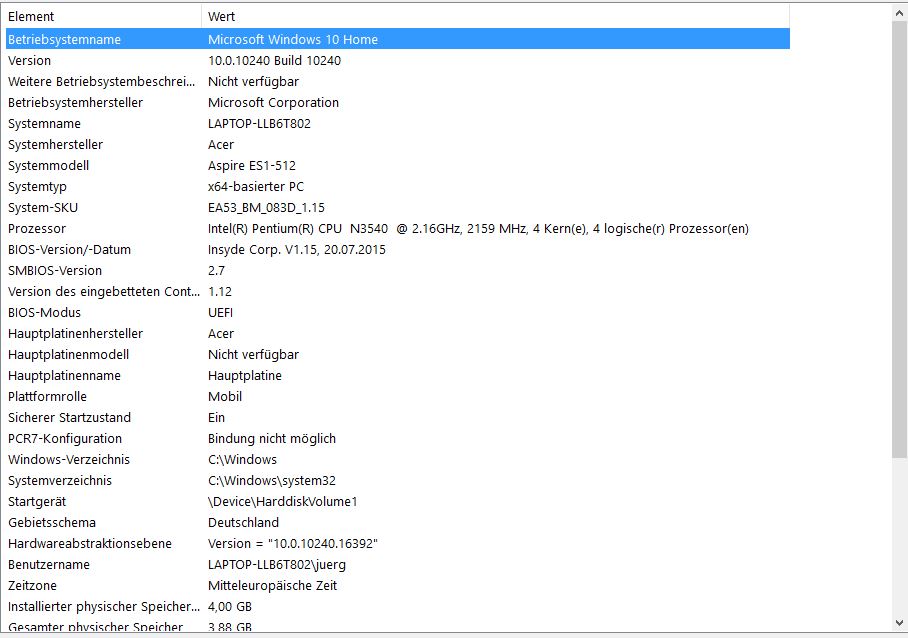Select the Version row label
Image resolution: width=908 pixels, height=638 pixels.
click(x=30, y=60)
